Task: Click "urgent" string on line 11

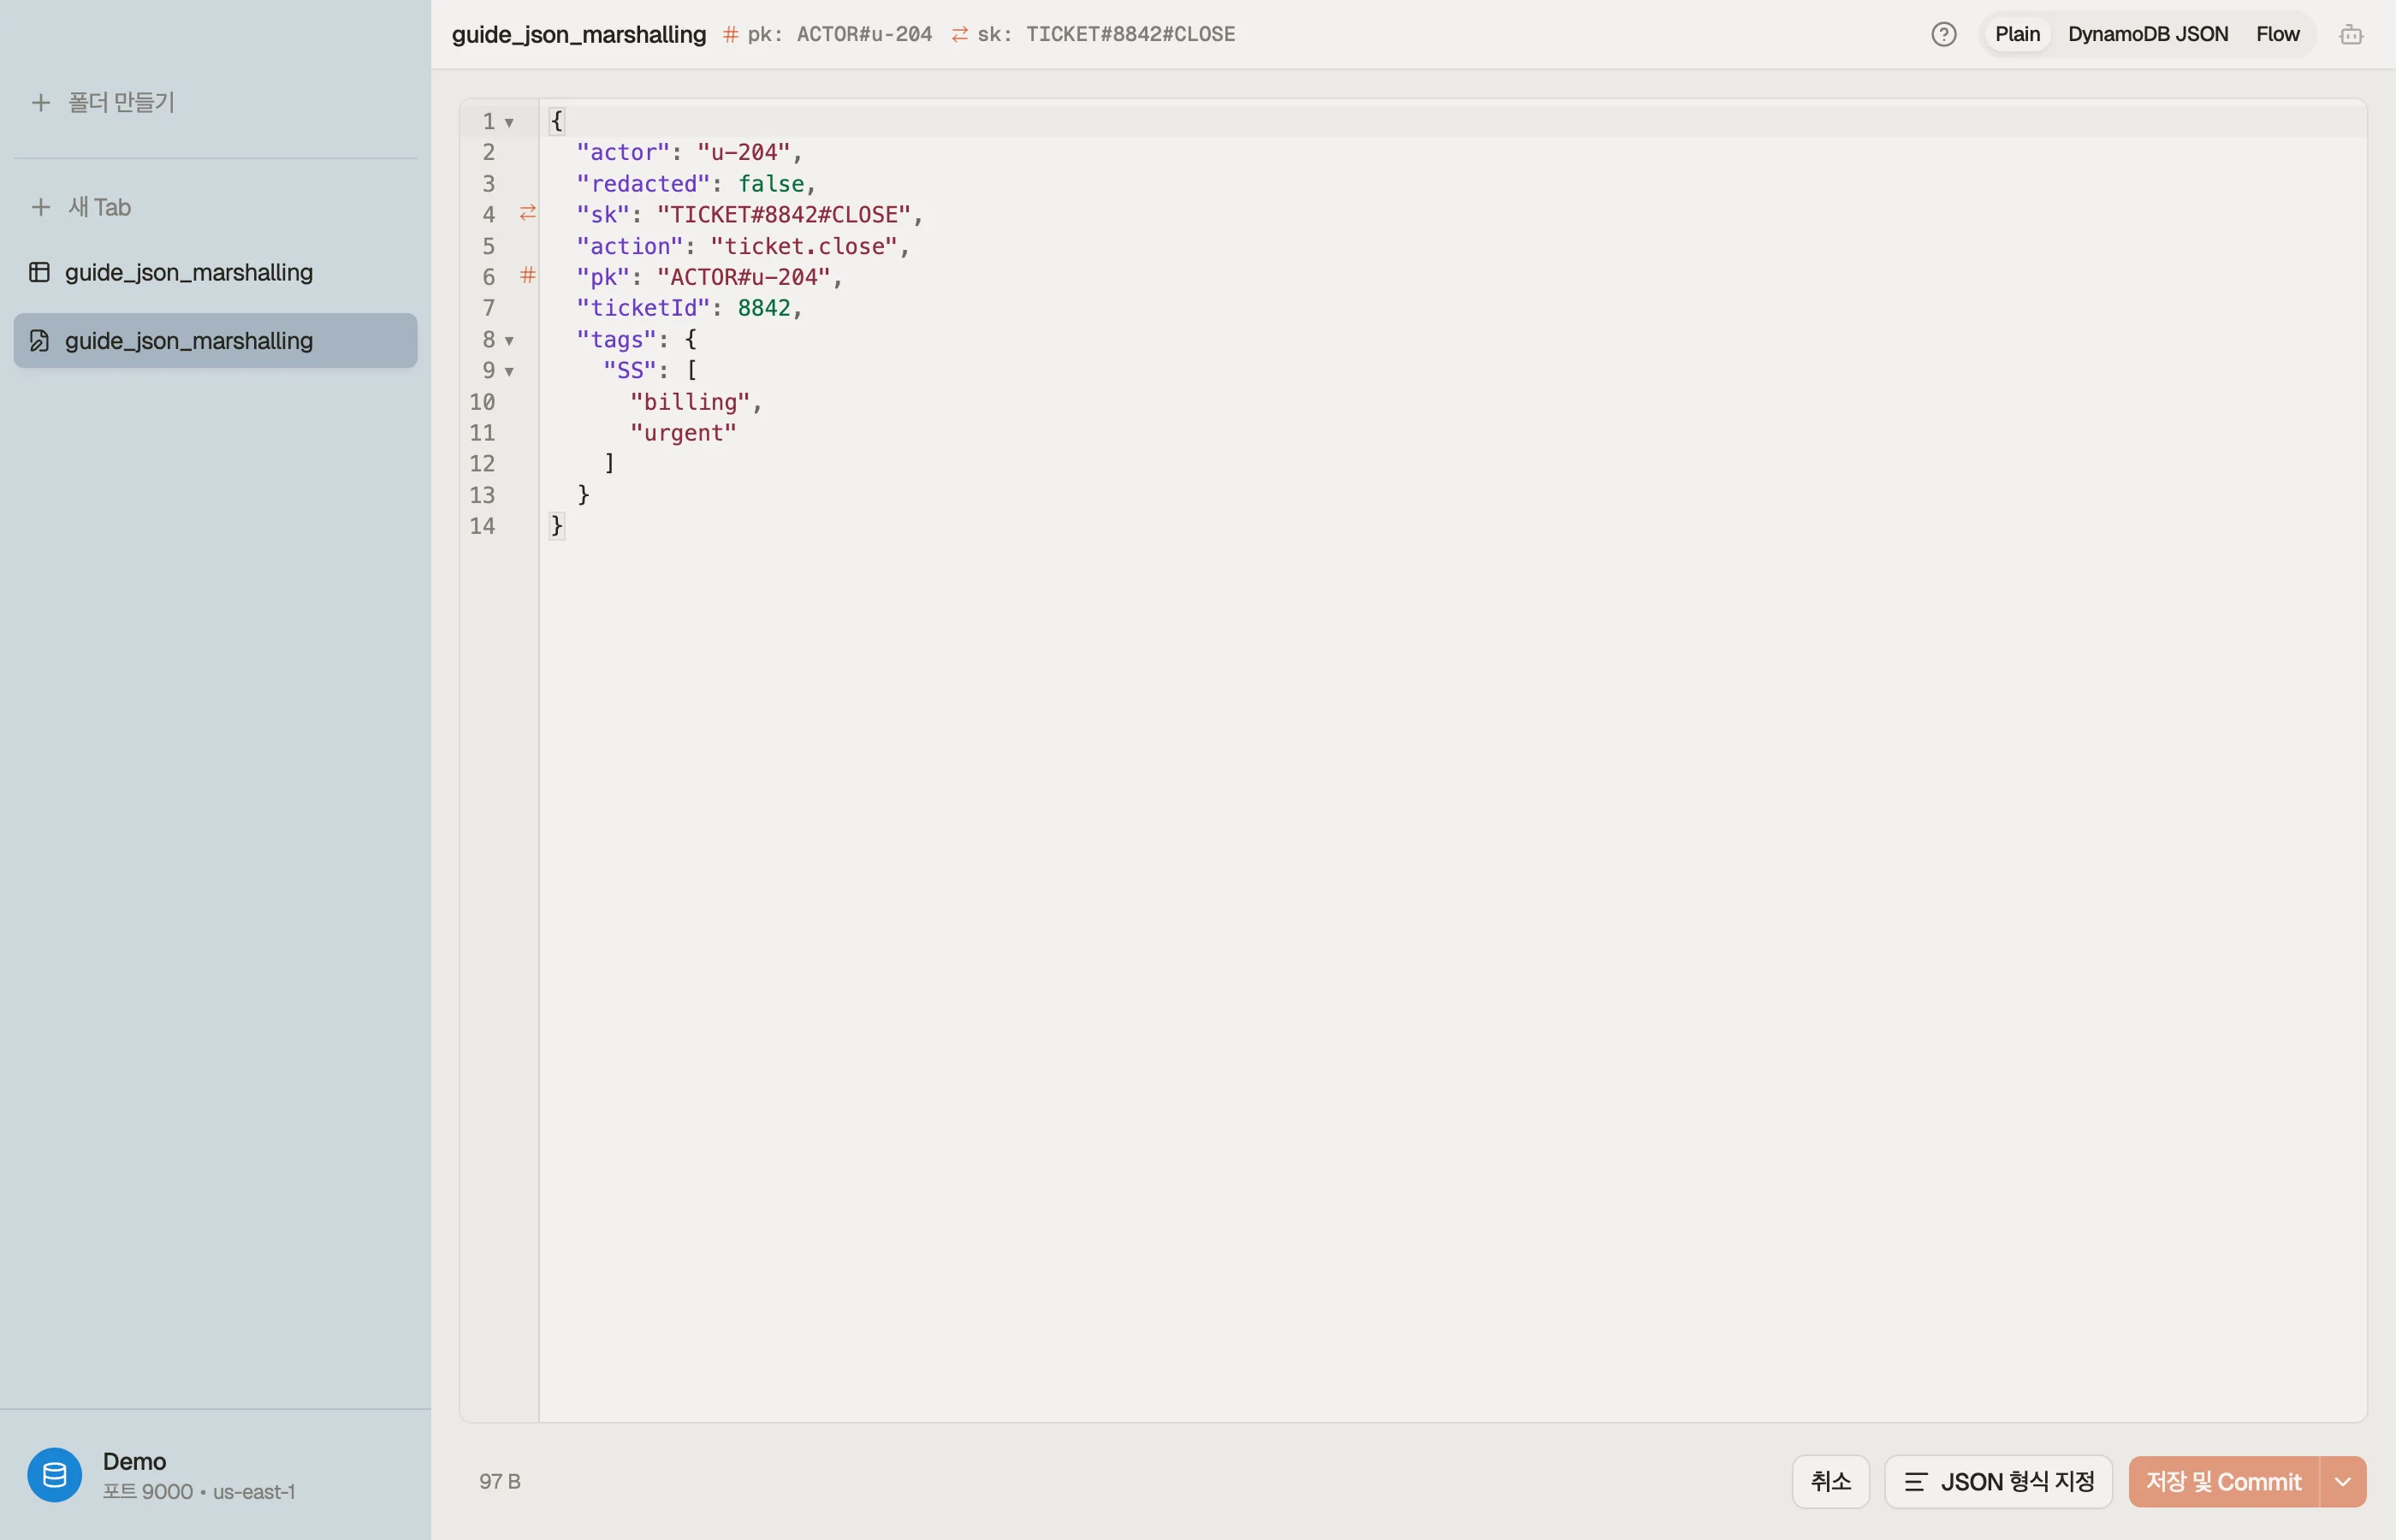Action: 683,433
